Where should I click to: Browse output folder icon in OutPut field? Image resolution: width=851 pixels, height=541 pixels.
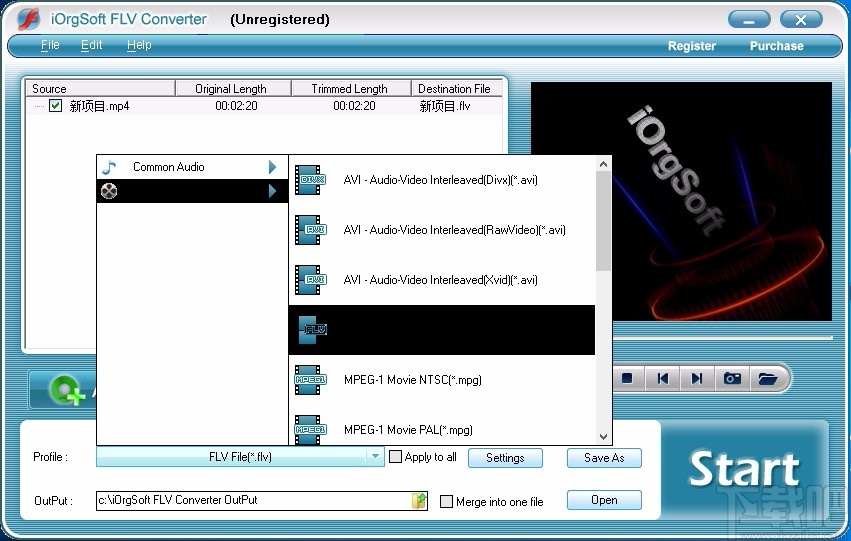point(419,500)
